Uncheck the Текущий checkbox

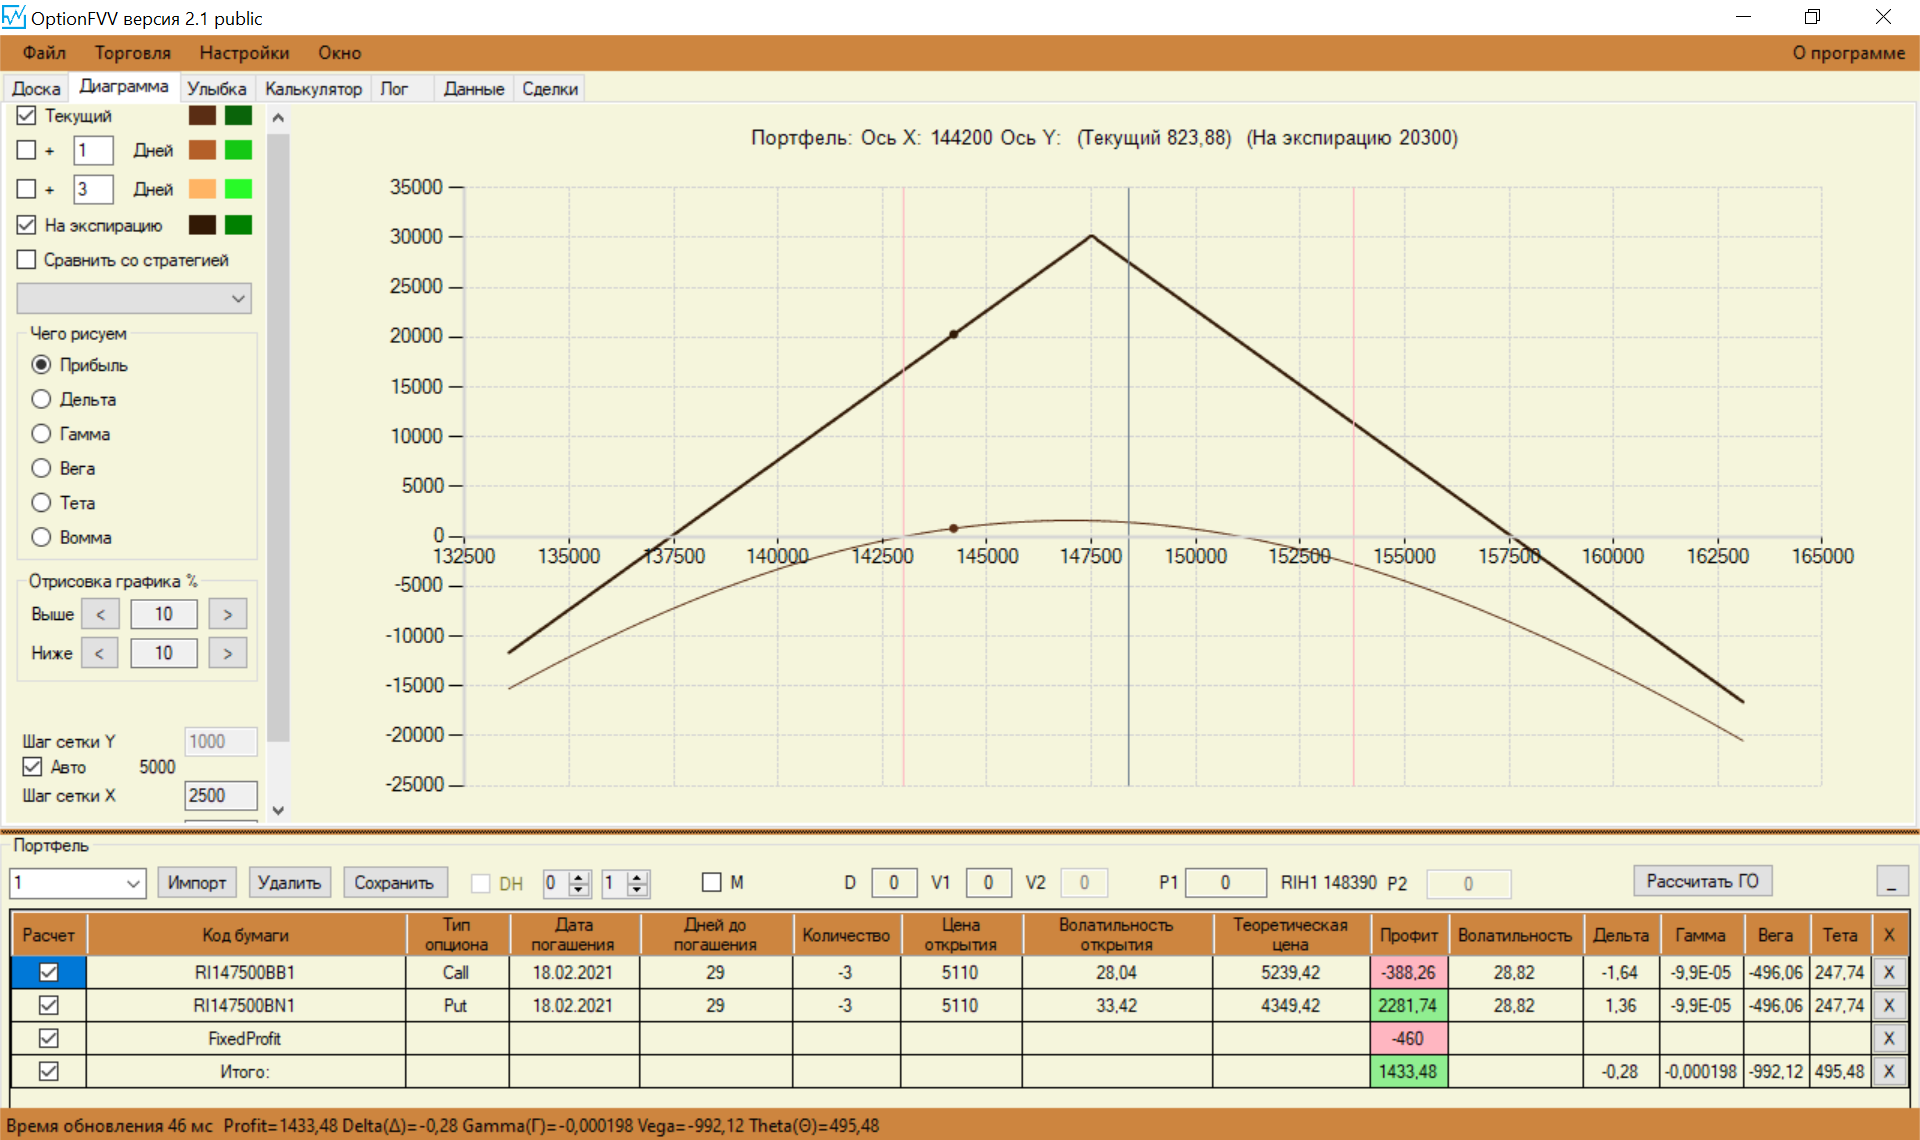27,116
